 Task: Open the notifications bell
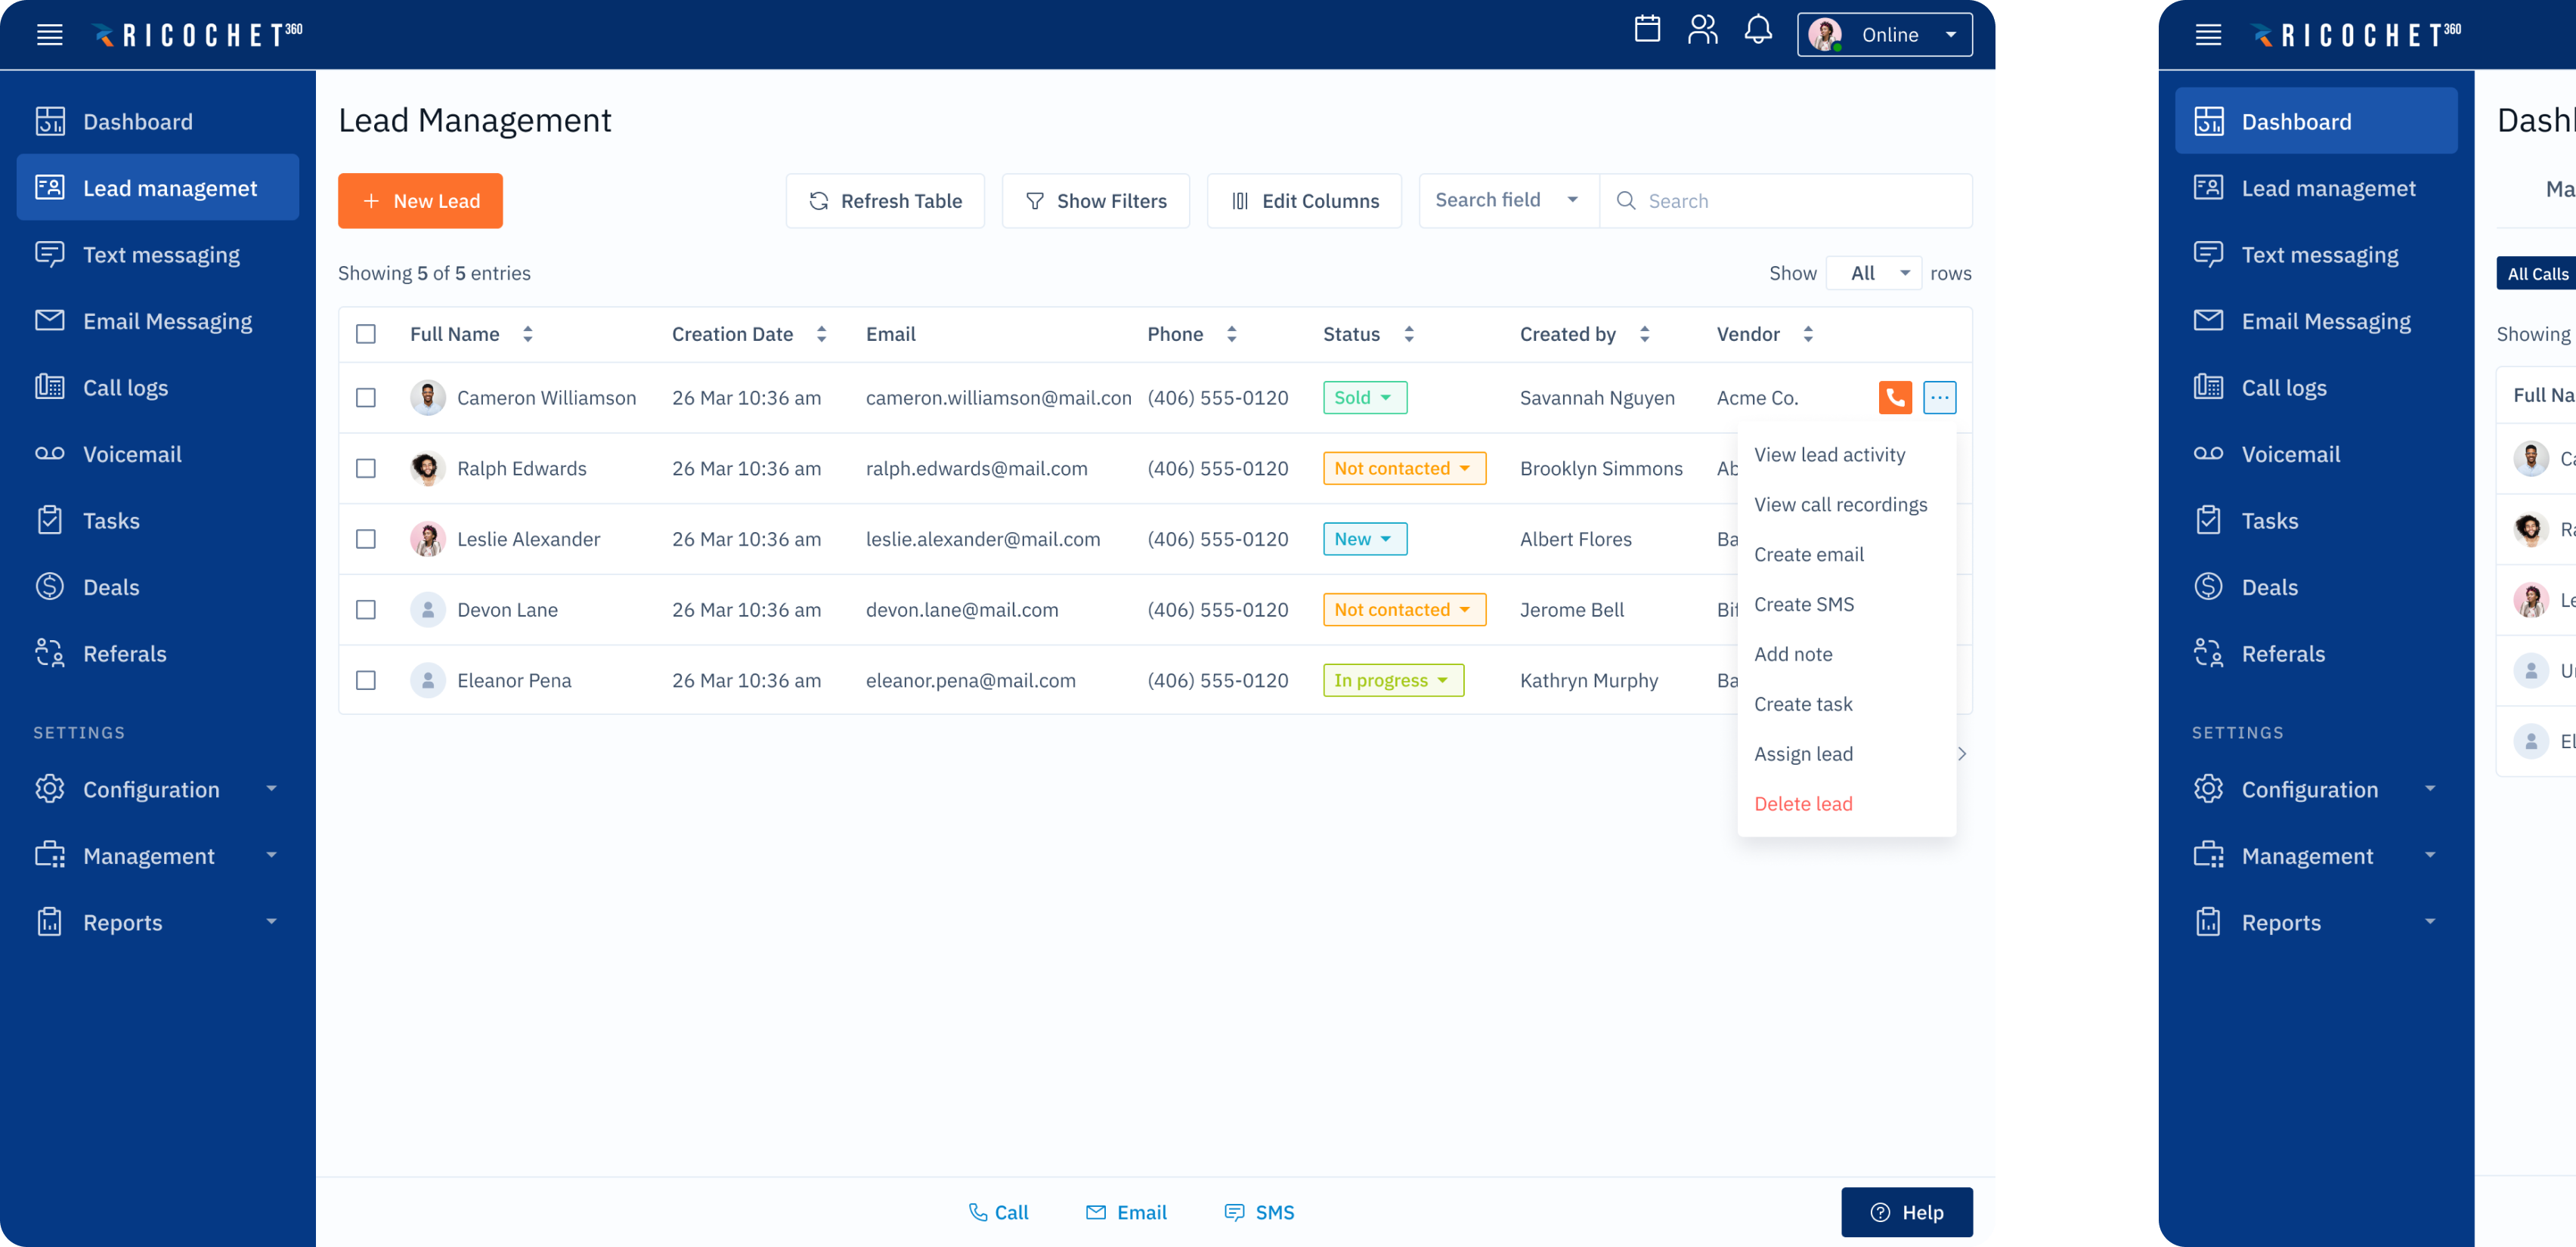pyautogui.click(x=1758, y=30)
